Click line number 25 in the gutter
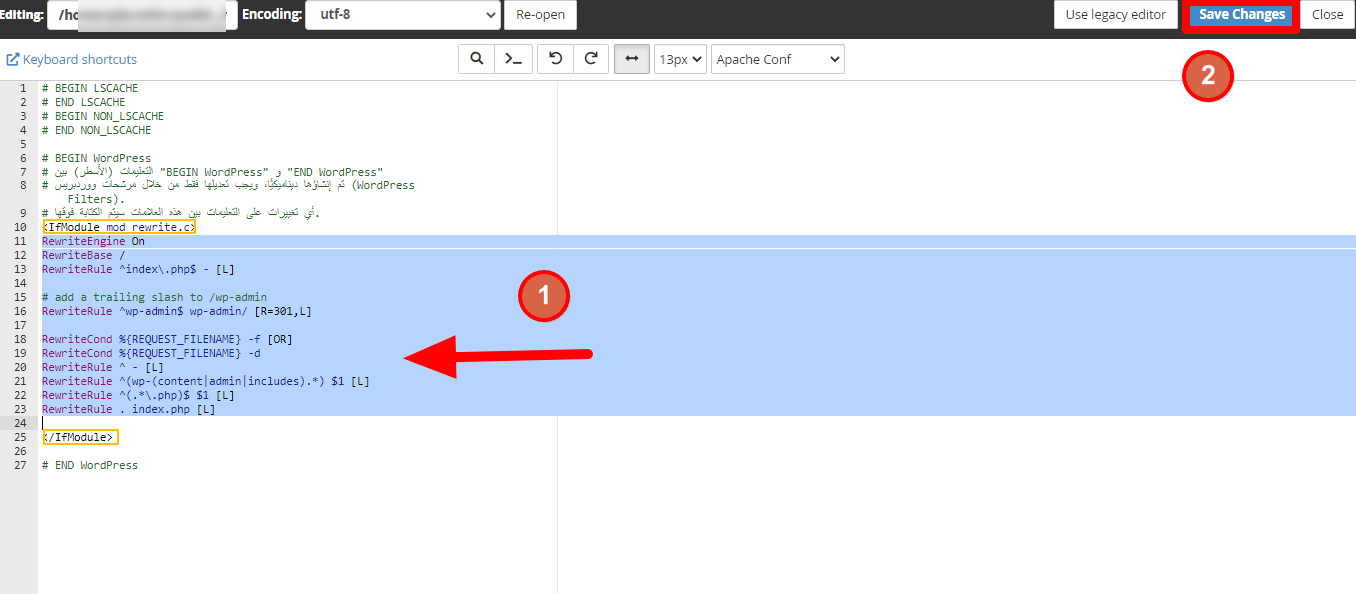The image size is (1356, 594). 22,437
